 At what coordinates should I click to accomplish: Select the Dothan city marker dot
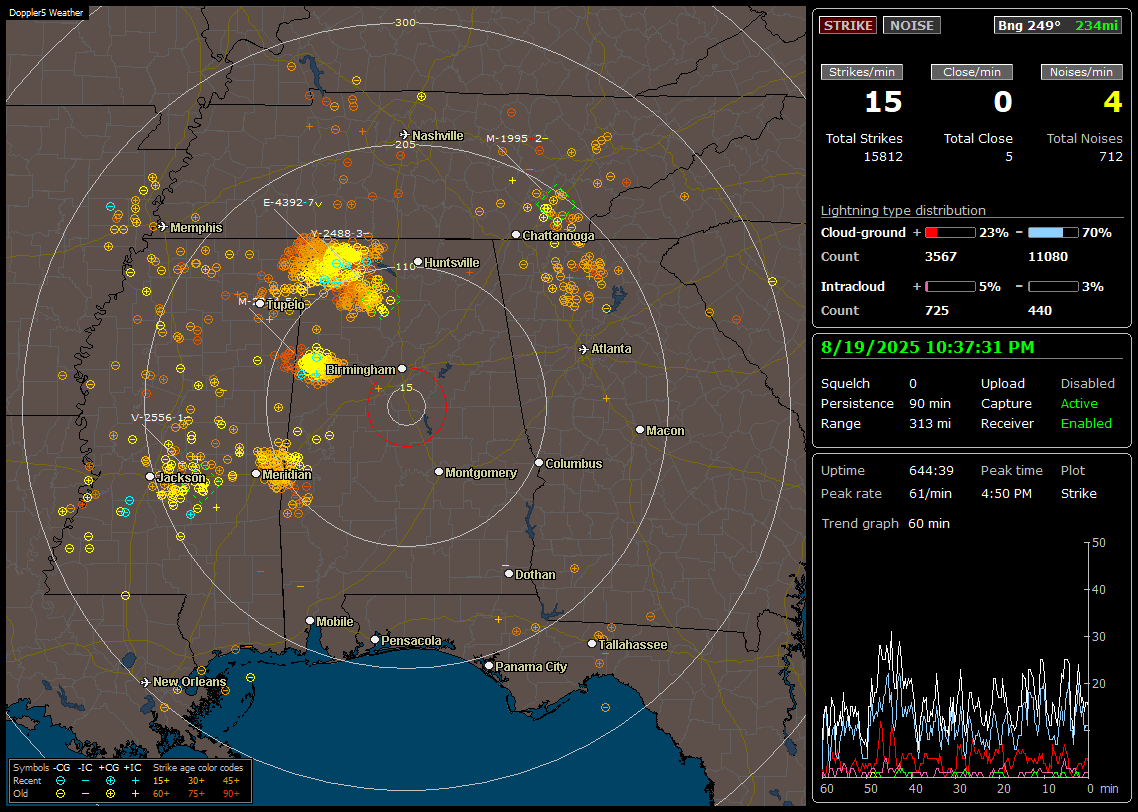coord(509,573)
